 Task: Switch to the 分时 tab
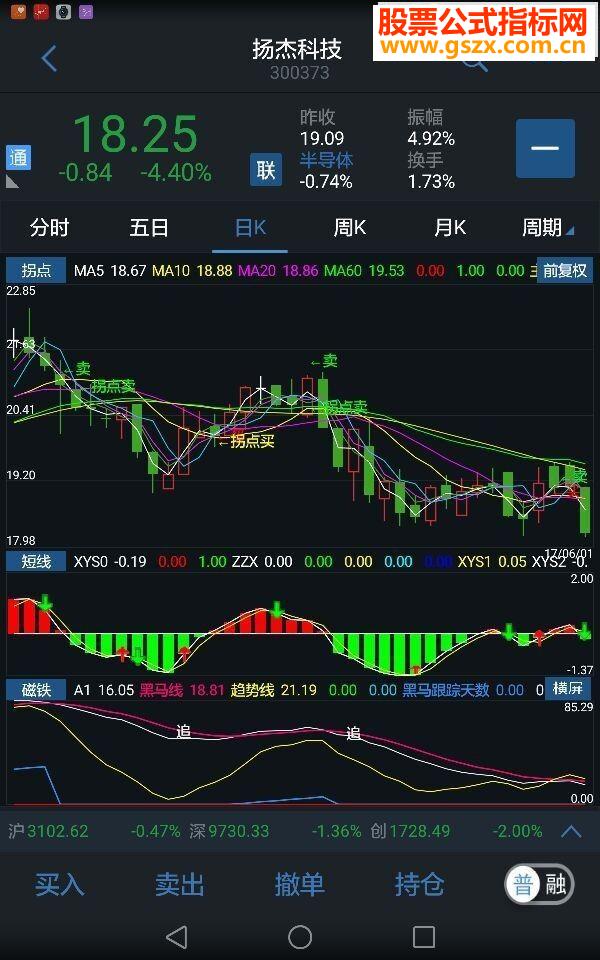[50, 228]
